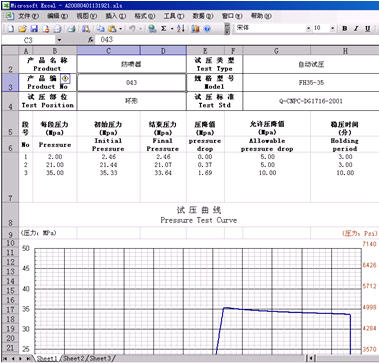Select cell containing FH35-35 model
Viewport: 379px width, 363px height.
[x=311, y=83]
